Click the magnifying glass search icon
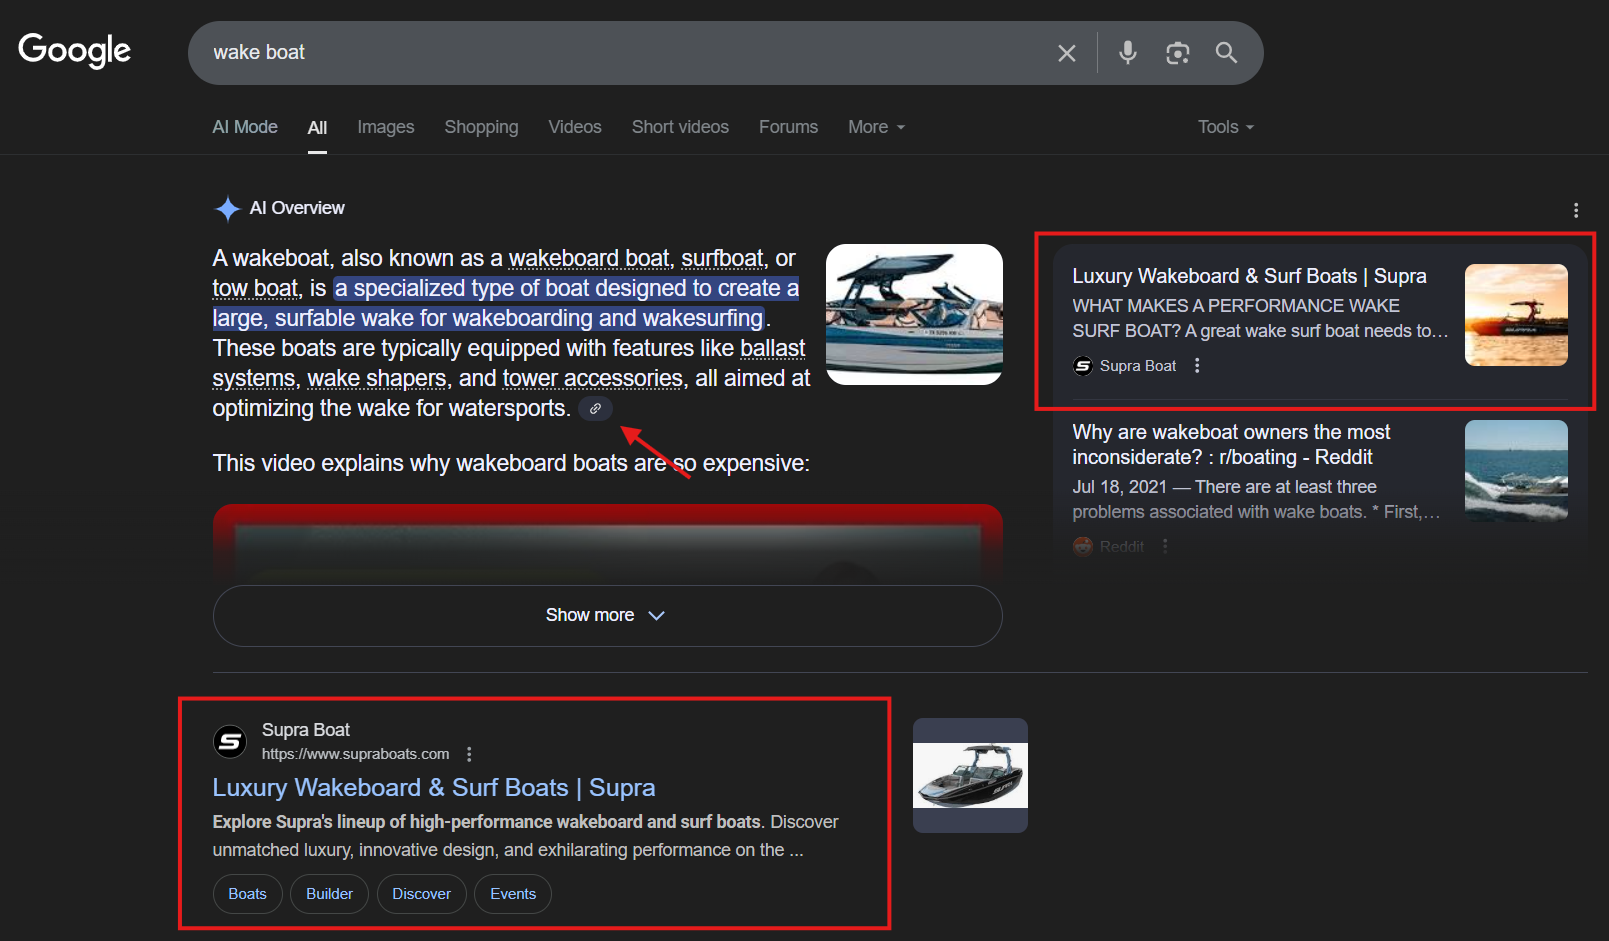The height and width of the screenshot is (941, 1609). 1227,53
